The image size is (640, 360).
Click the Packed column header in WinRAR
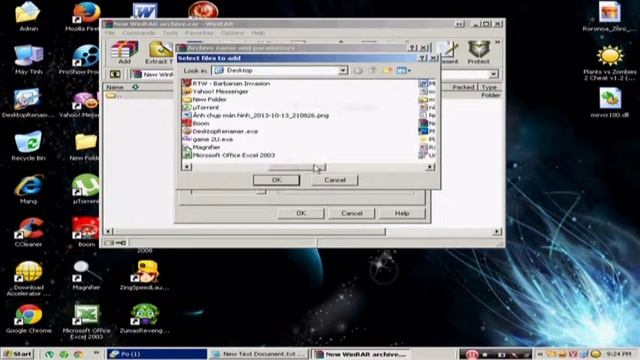(x=464, y=87)
